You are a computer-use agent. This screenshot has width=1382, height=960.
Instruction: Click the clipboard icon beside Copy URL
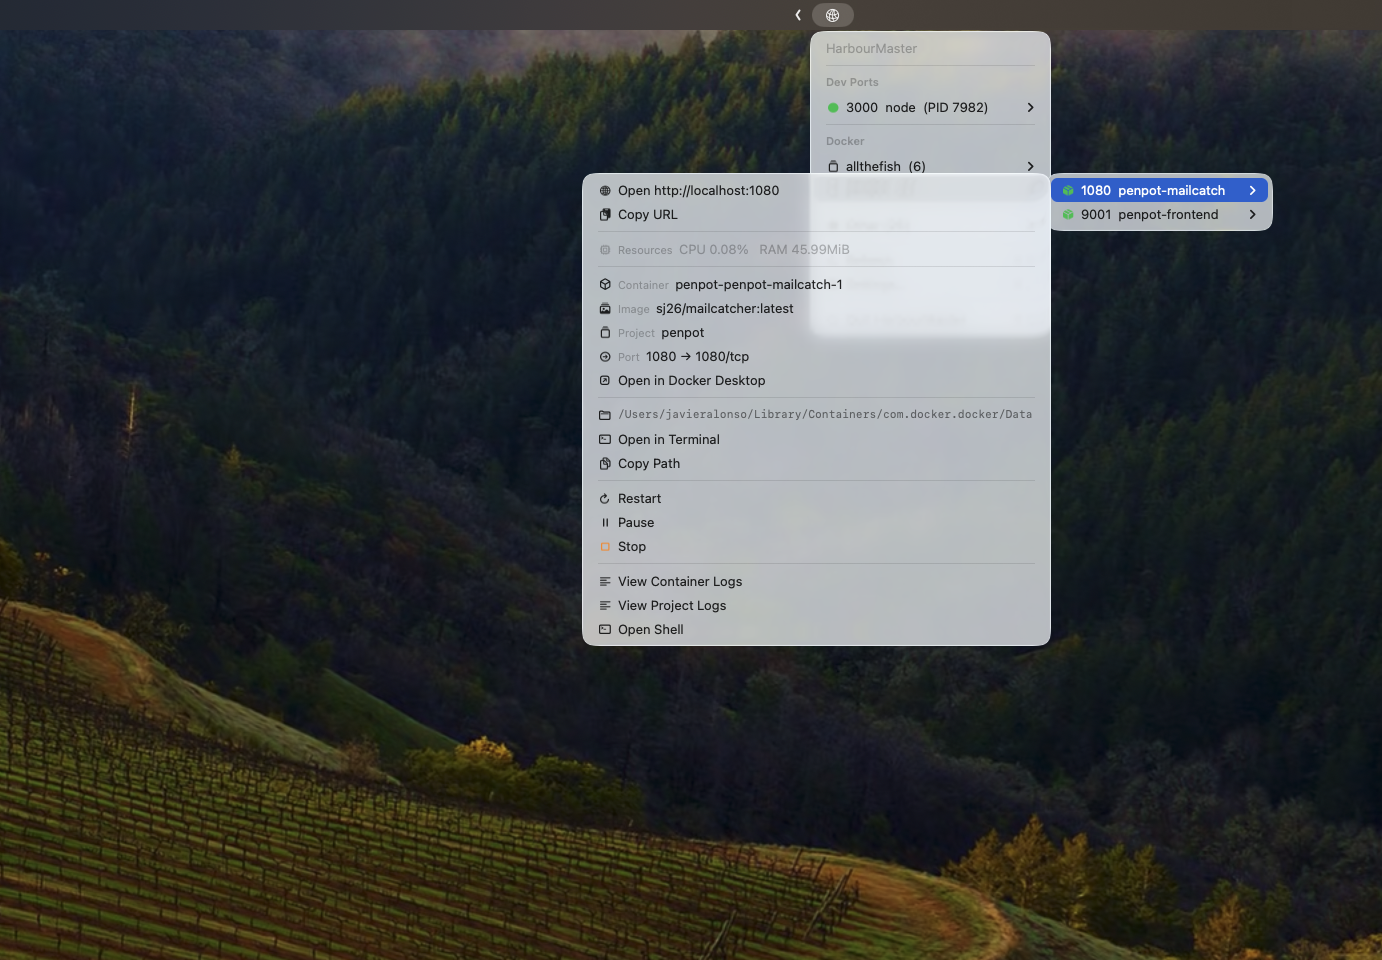point(605,214)
